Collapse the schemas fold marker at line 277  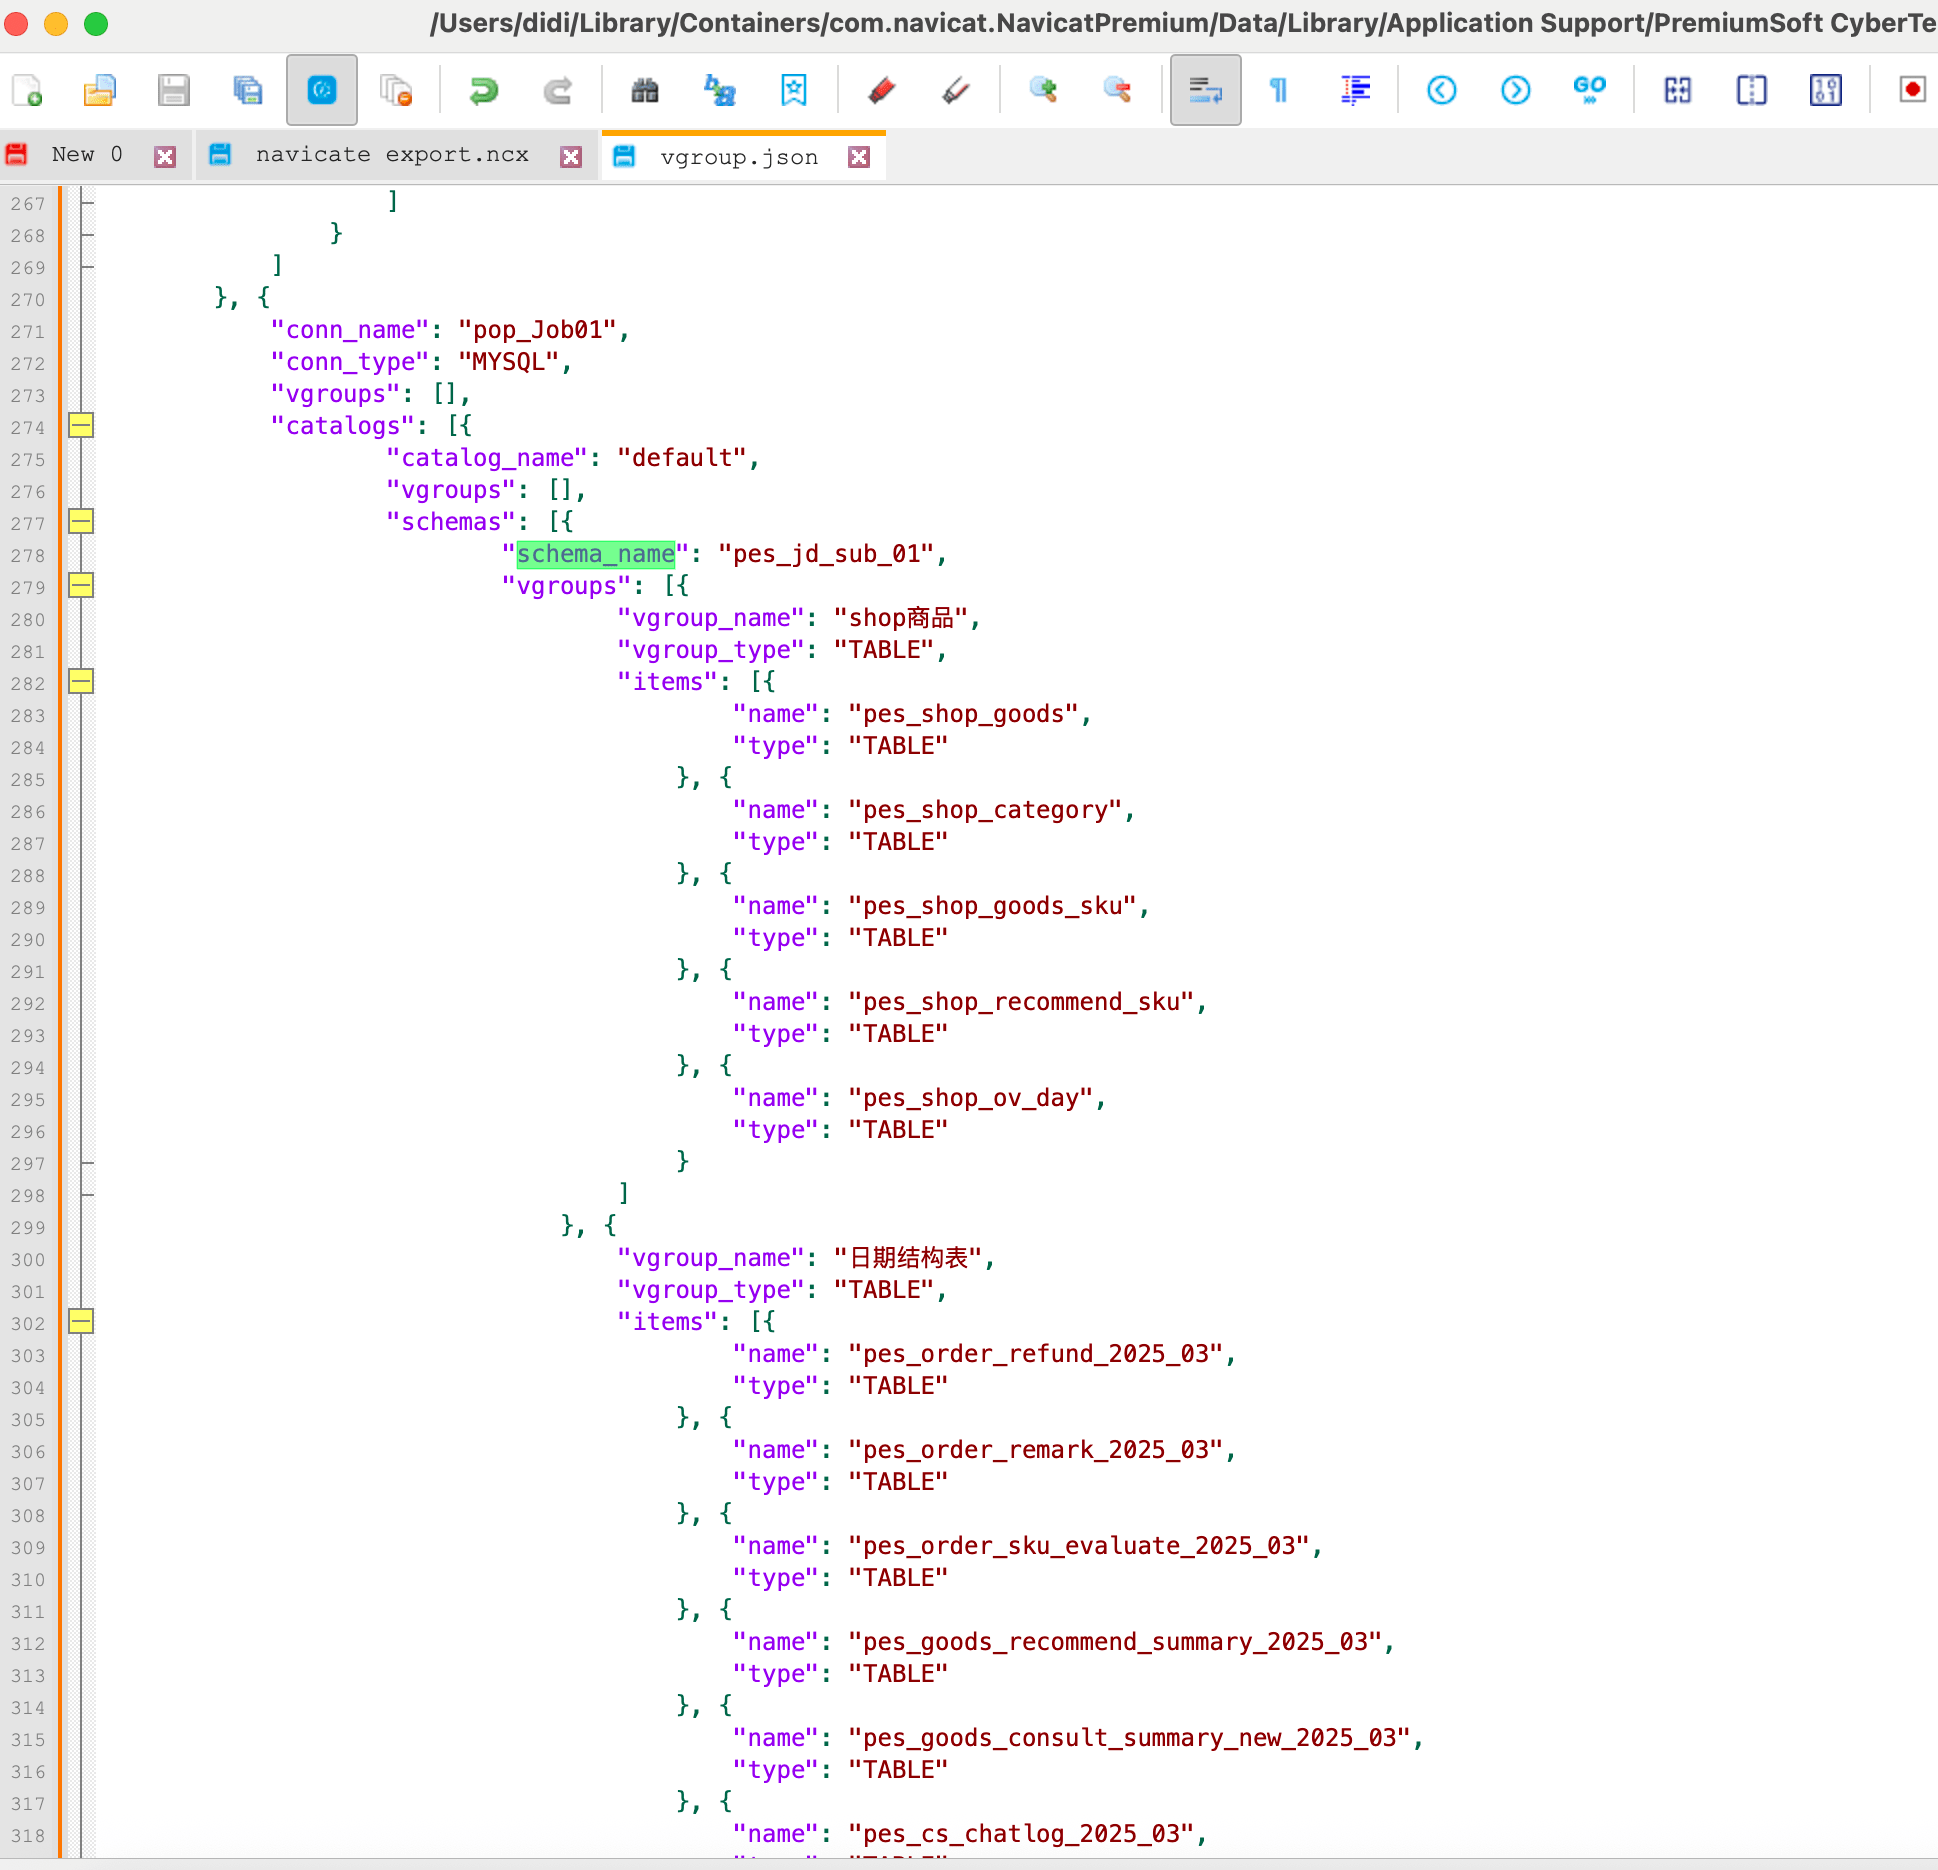pyautogui.click(x=81, y=522)
